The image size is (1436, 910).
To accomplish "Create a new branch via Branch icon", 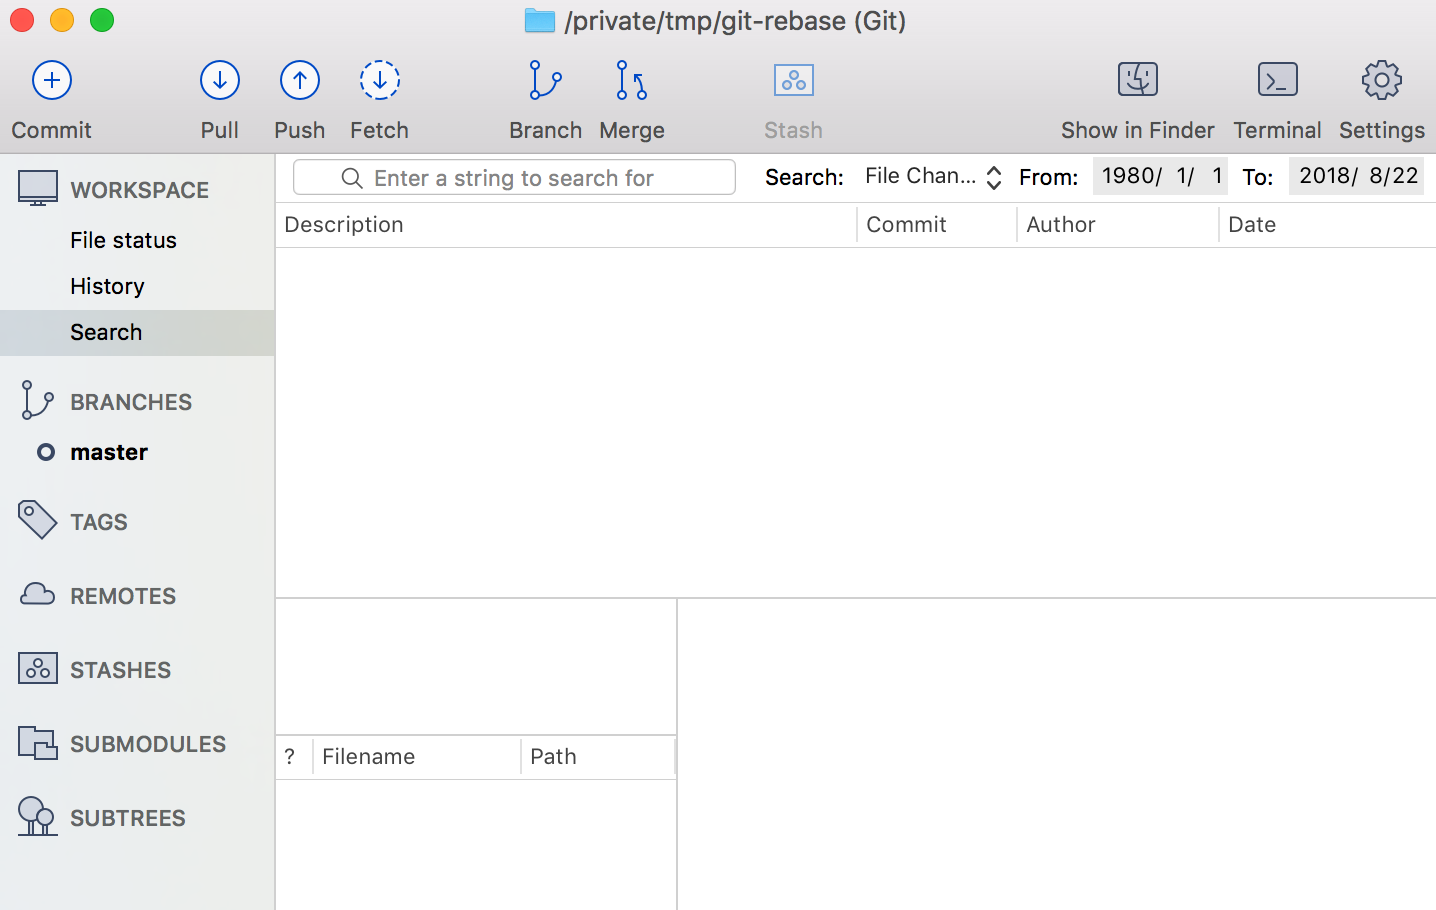I will (545, 81).
